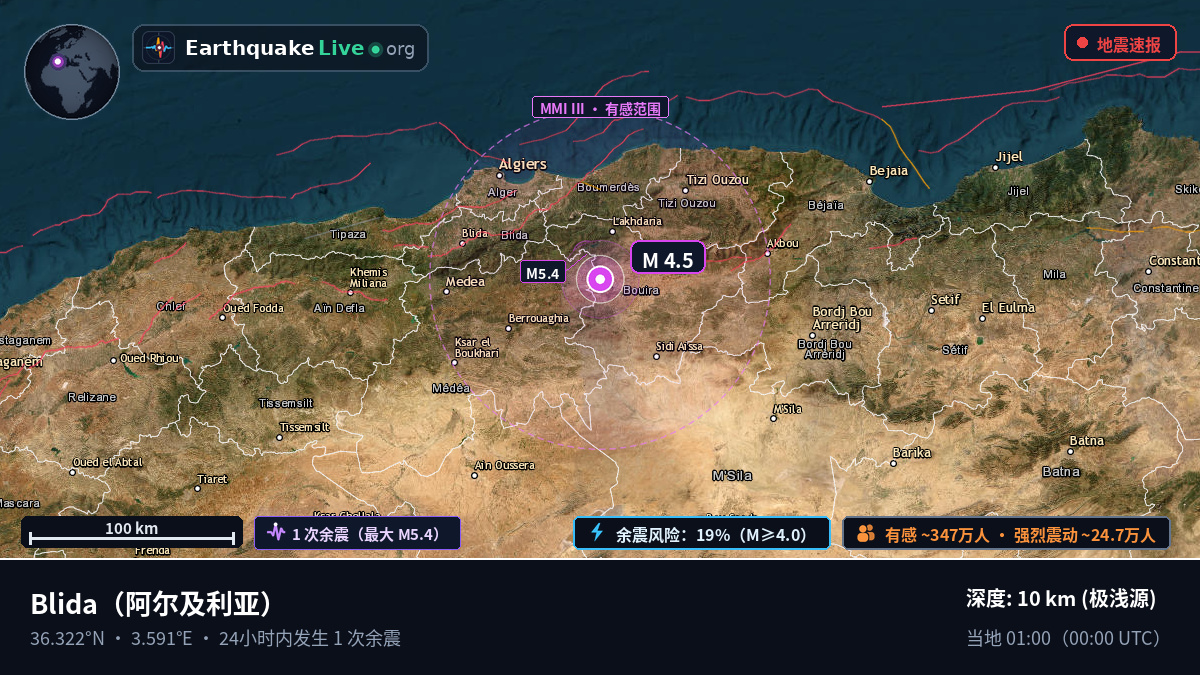Click the Algiers city label
The image size is (1200, 675).
523,164
